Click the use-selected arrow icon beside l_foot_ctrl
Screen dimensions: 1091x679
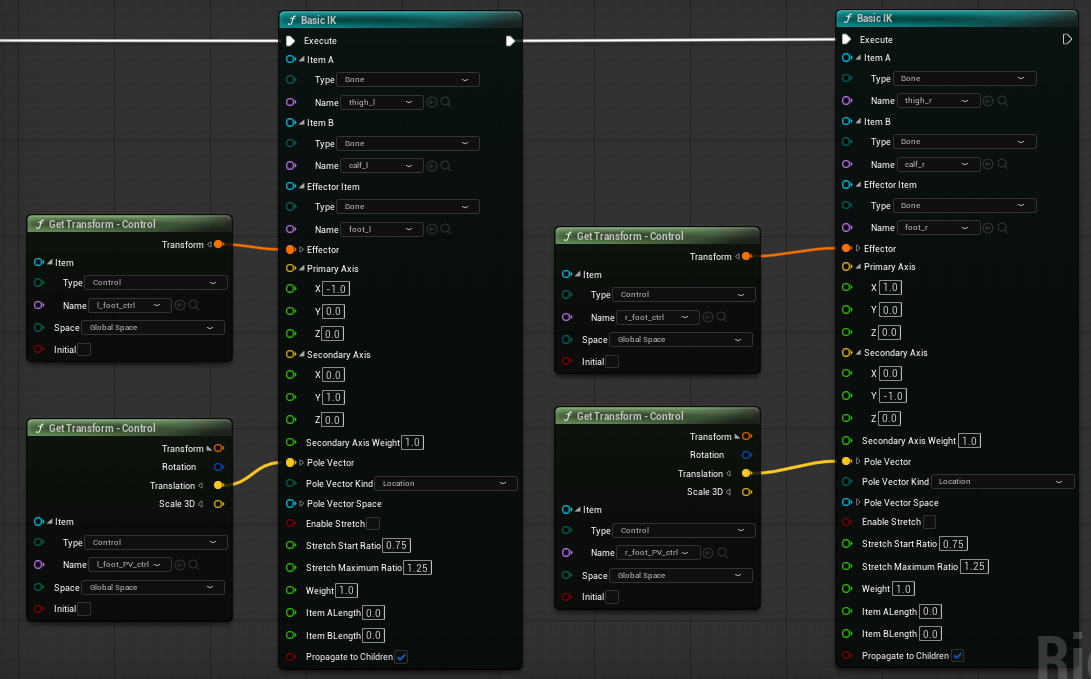180,305
